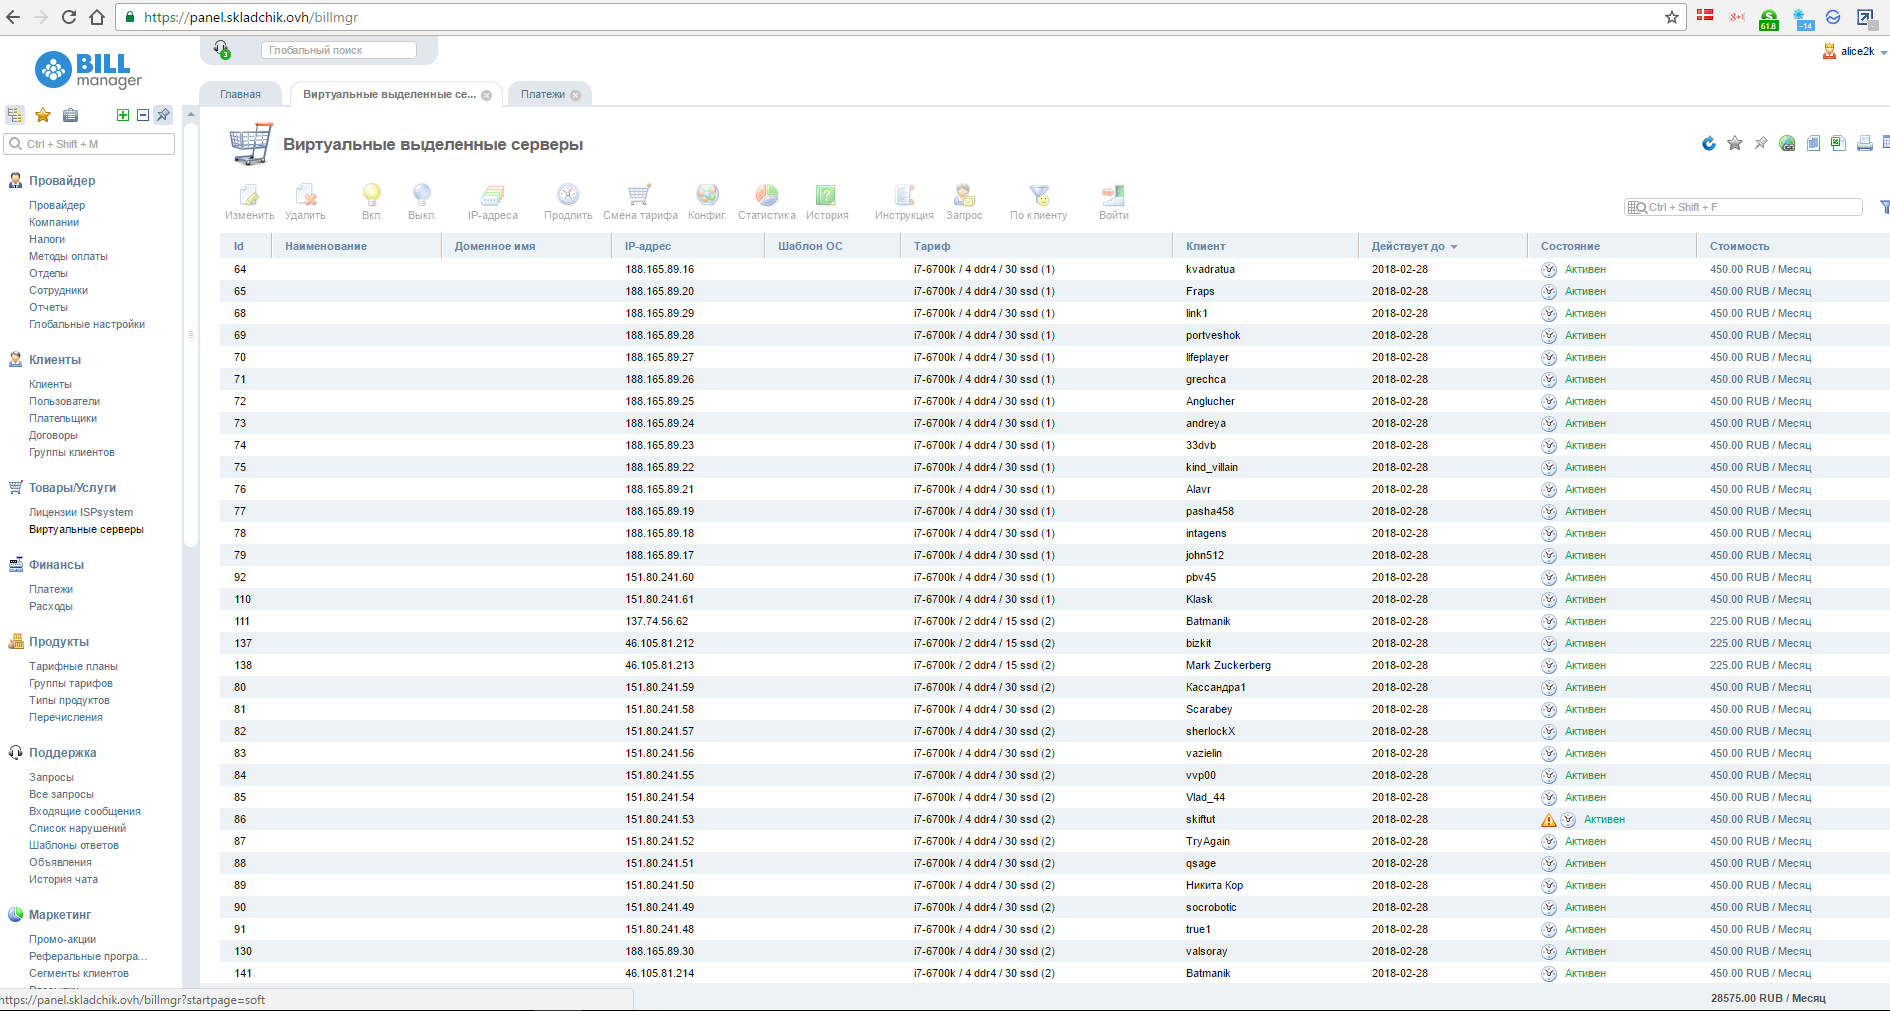The height and width of the screenshot is (1011, 1890).
Task: Click the По клиенту filter icon
Action: (x=1039, y=196)
